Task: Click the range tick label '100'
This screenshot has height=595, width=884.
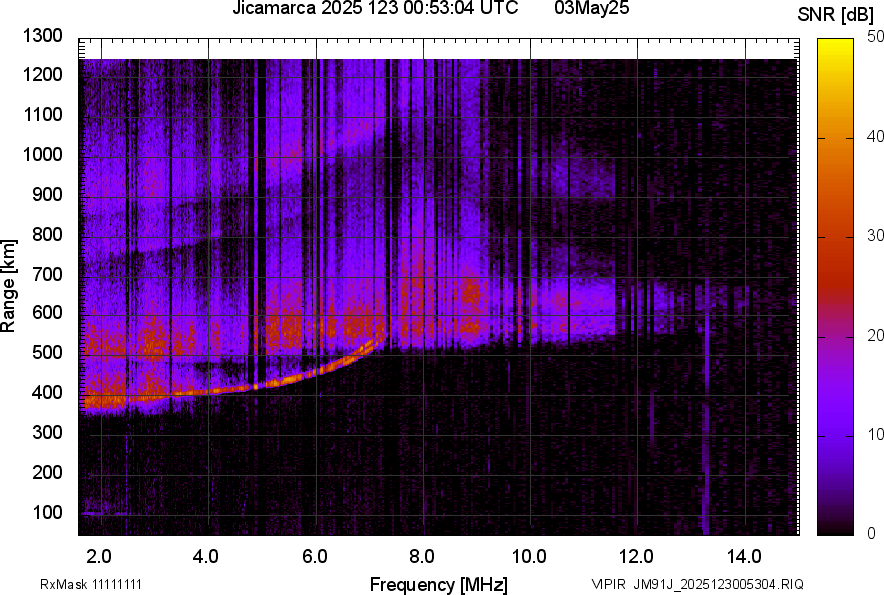Action: coord(47,512)
